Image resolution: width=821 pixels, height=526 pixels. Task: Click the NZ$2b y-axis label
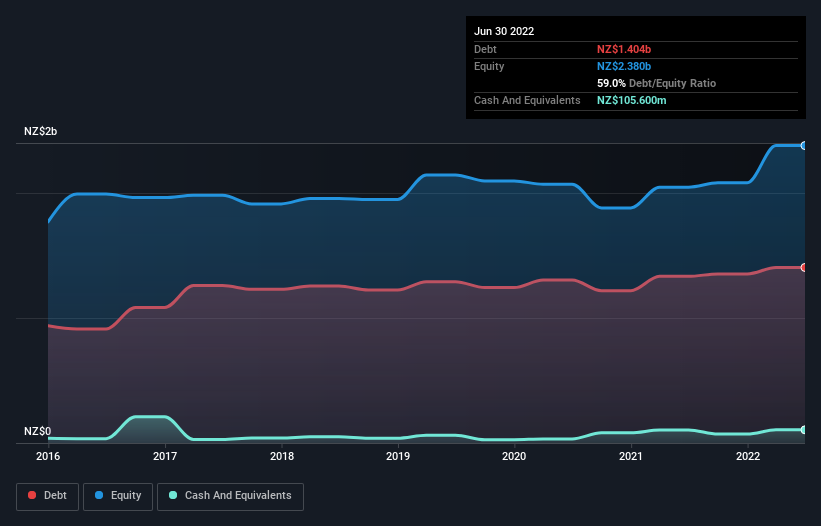(40, 131)
